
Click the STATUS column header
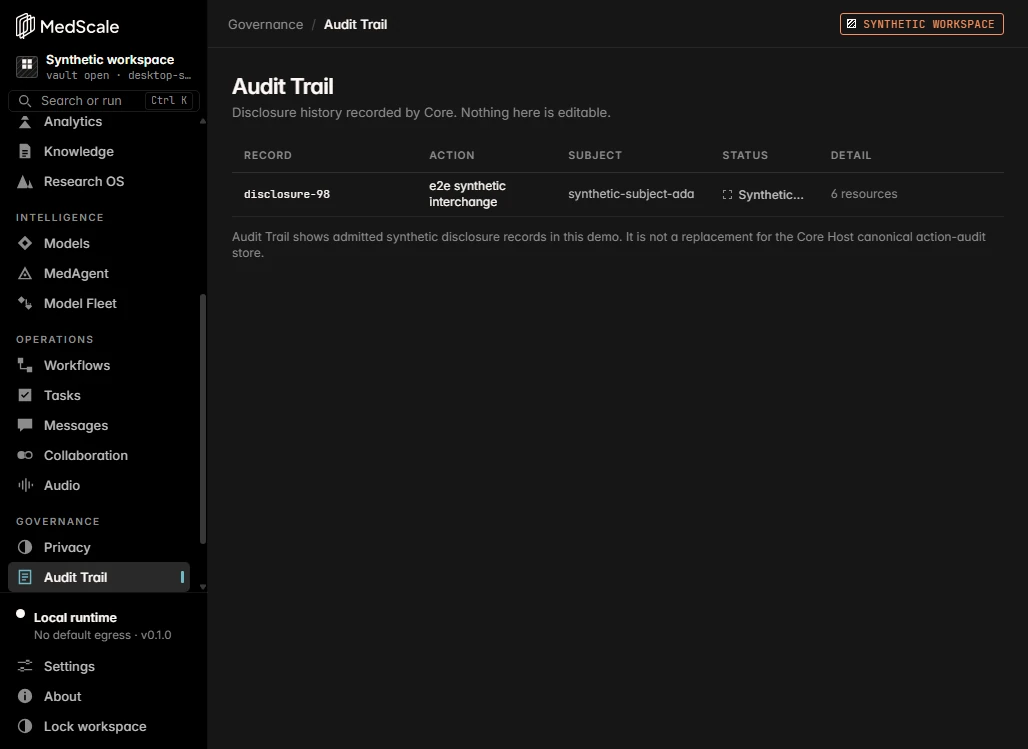point(745,155)
